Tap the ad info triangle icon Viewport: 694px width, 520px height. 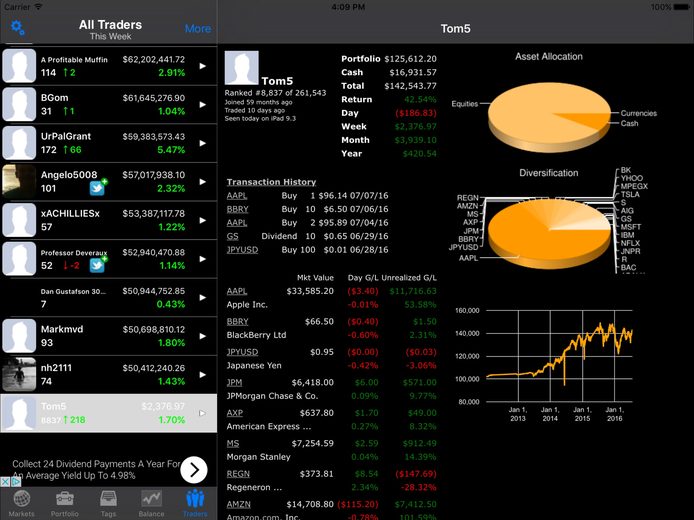pos(15,481)
